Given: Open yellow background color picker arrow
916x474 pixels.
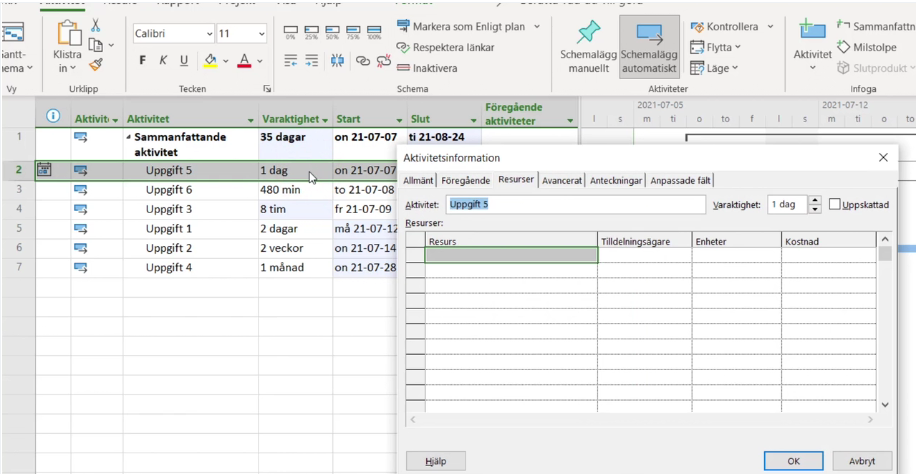Looking at the screenshot, I should (226, 62).
